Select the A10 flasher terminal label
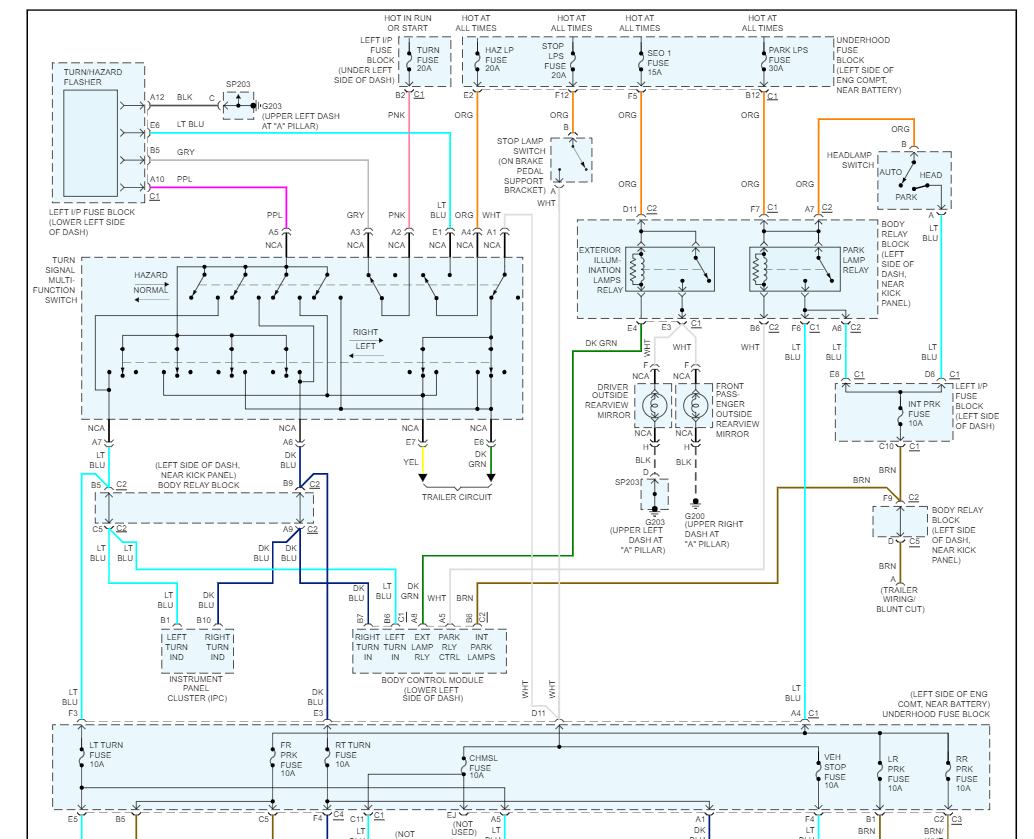 pyautogui.click(x=157, y=179)
